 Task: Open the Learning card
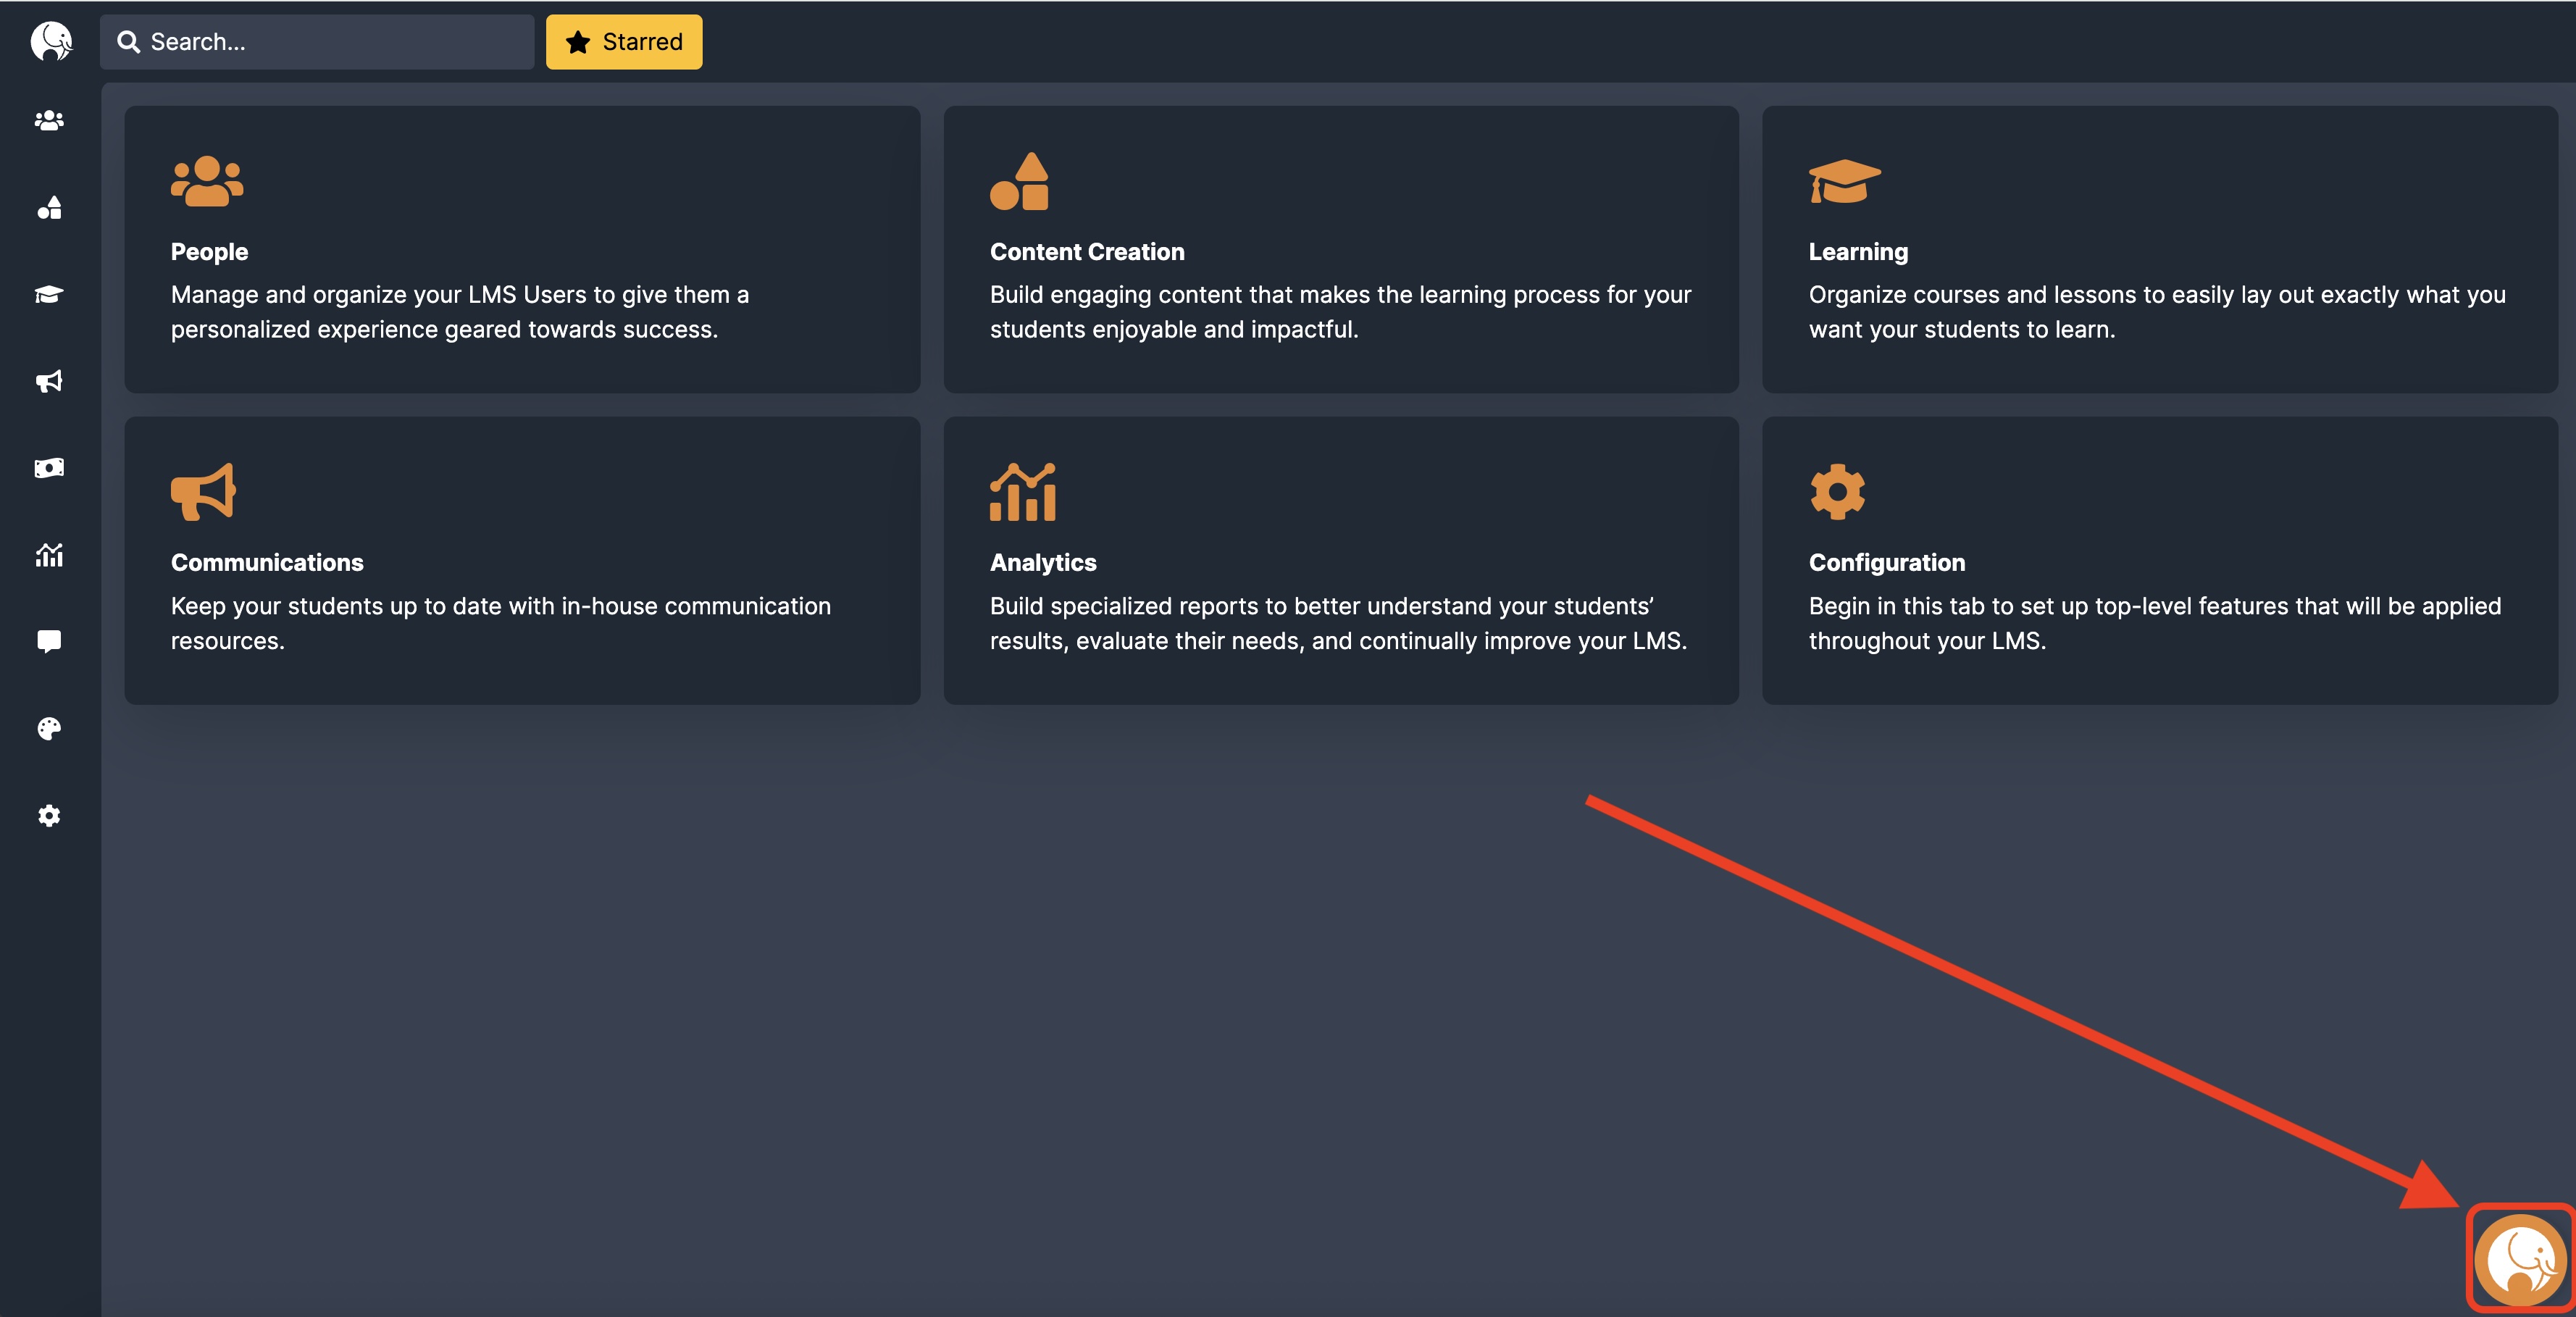pos(2159,250)
